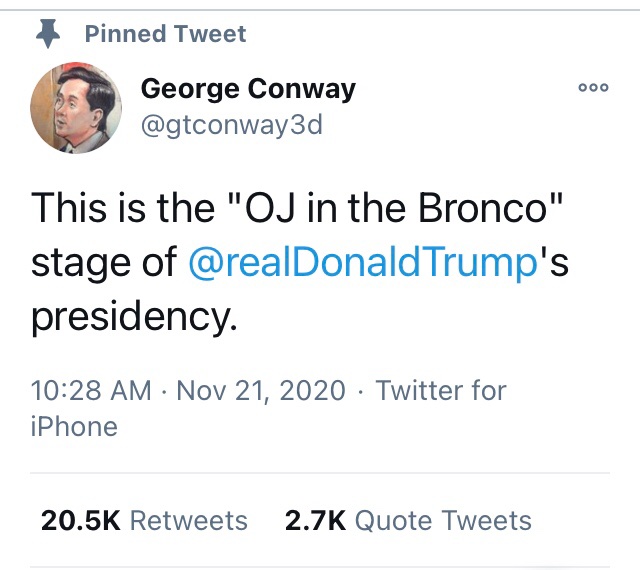
Task: Click the 10:28 AM timestamp
Action: coord(90,389)
